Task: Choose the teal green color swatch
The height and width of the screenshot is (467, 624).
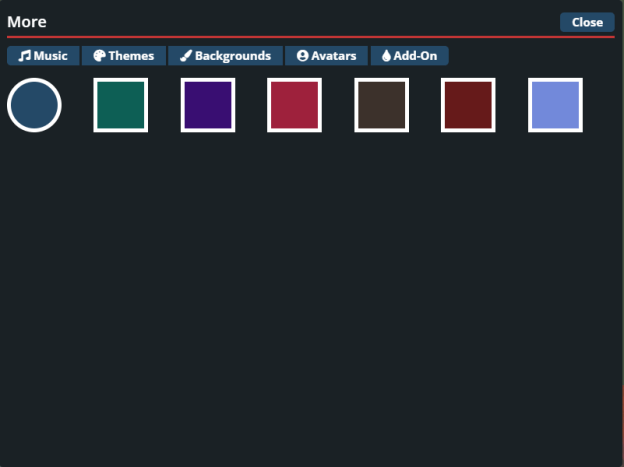Action: pyautogui.click(x=121, y=105)
